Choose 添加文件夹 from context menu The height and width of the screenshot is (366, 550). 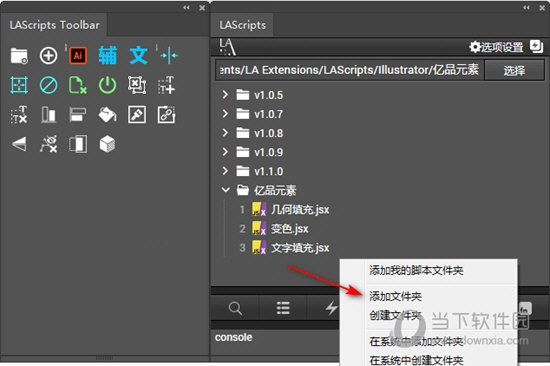tap(395, 297)
